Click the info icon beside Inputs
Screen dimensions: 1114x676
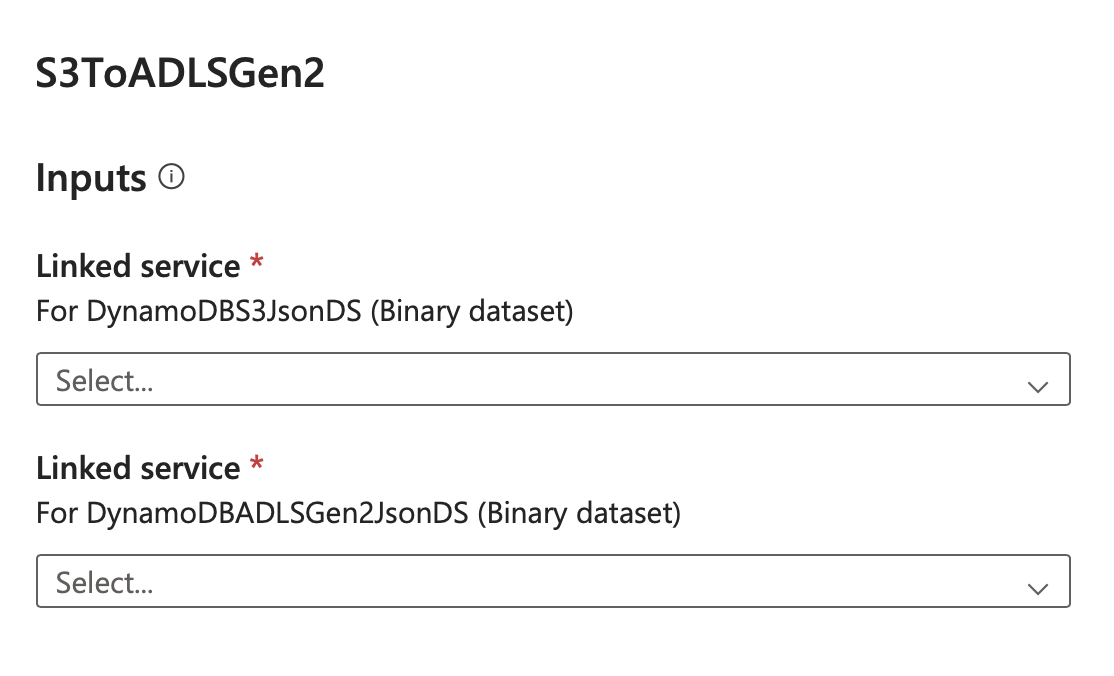(x=172, y=178)
